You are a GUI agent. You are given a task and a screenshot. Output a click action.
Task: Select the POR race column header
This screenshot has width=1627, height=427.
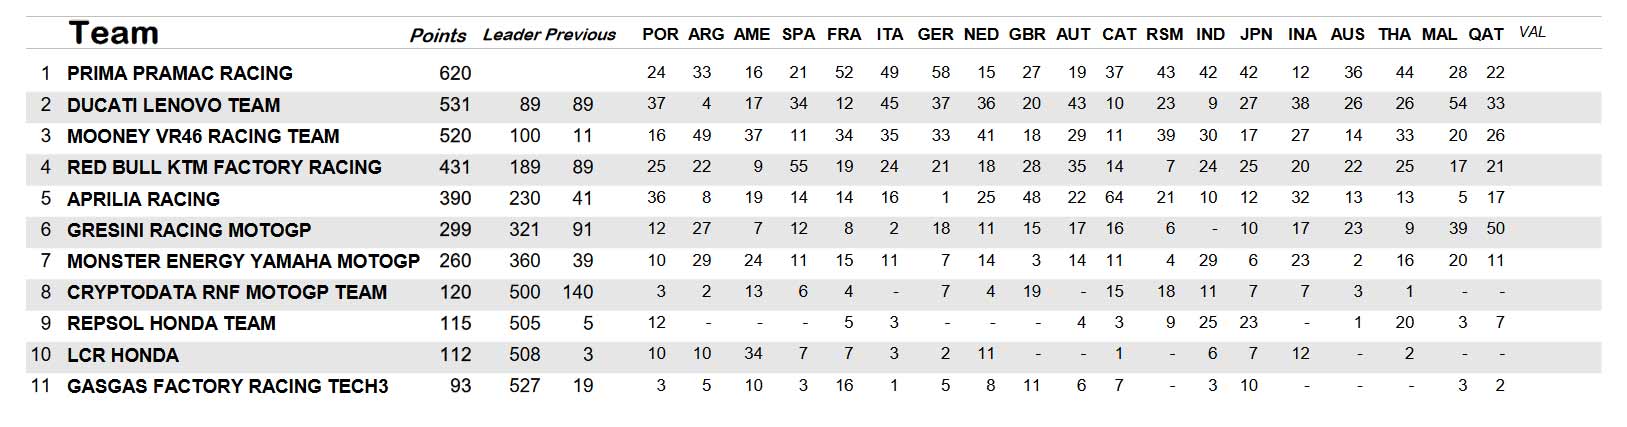[x=660, y=34]
